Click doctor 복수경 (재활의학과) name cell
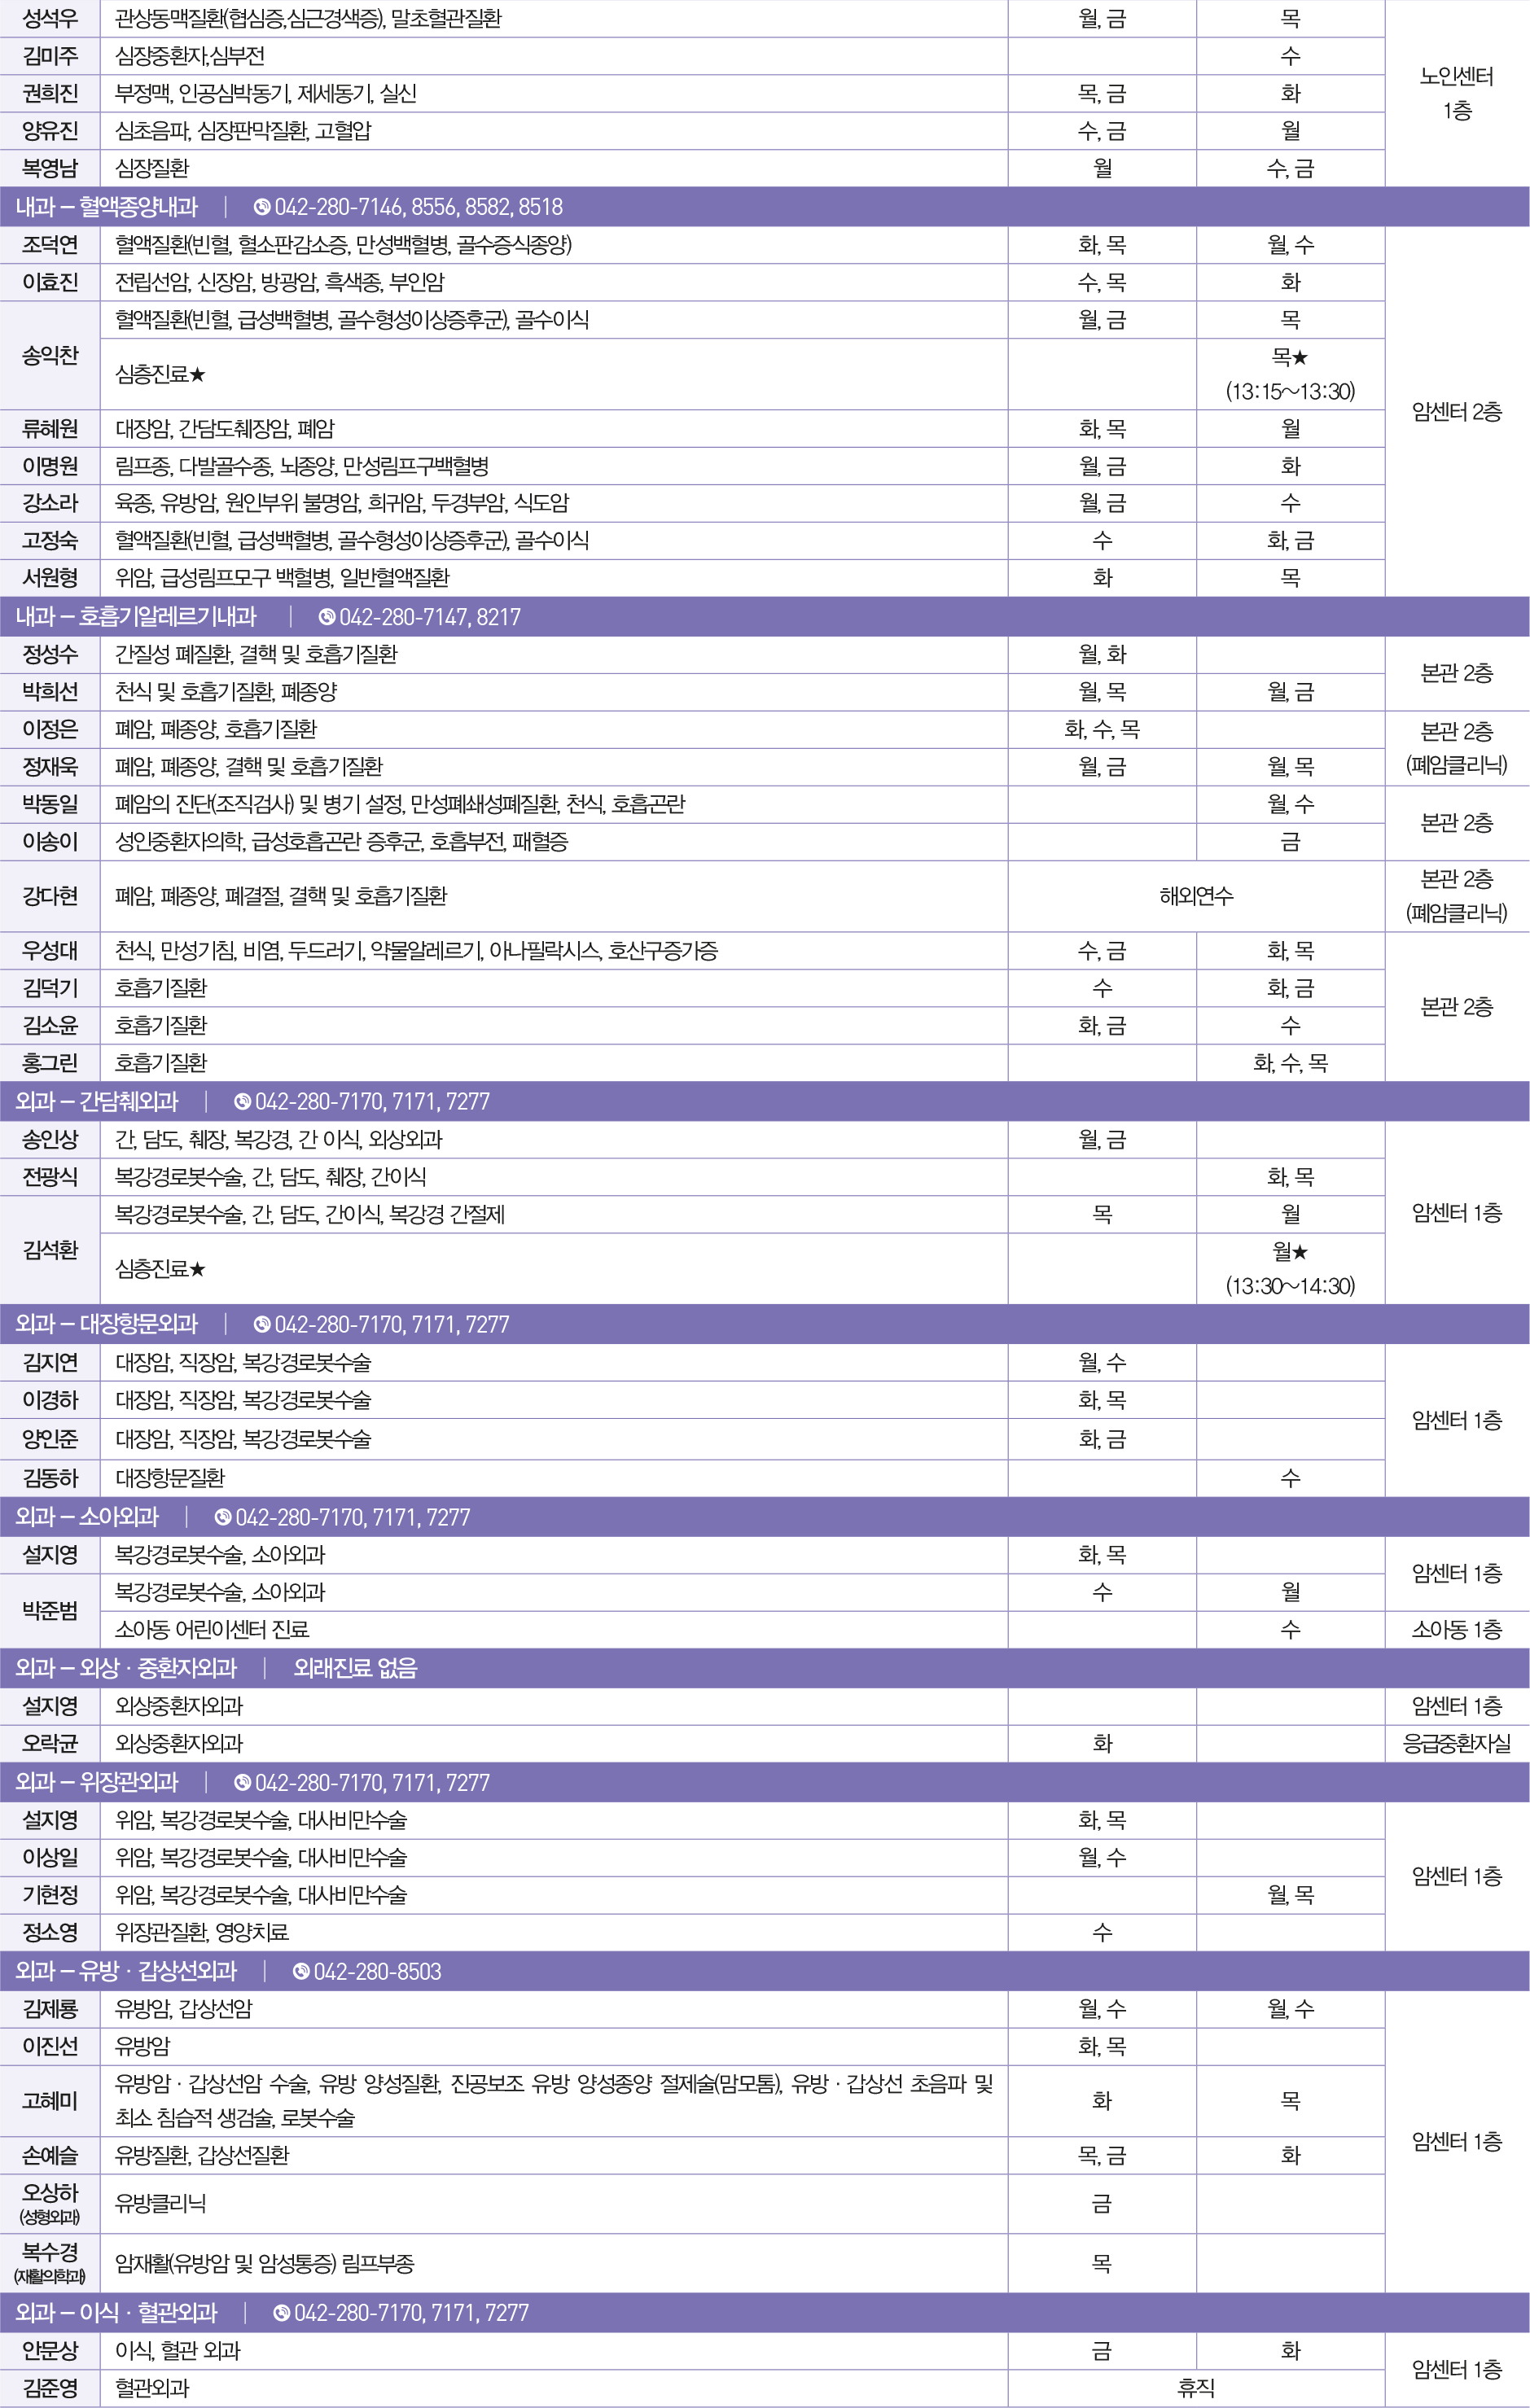1530x2408 pixels. pyautogui.click(x=50, y=2263)
